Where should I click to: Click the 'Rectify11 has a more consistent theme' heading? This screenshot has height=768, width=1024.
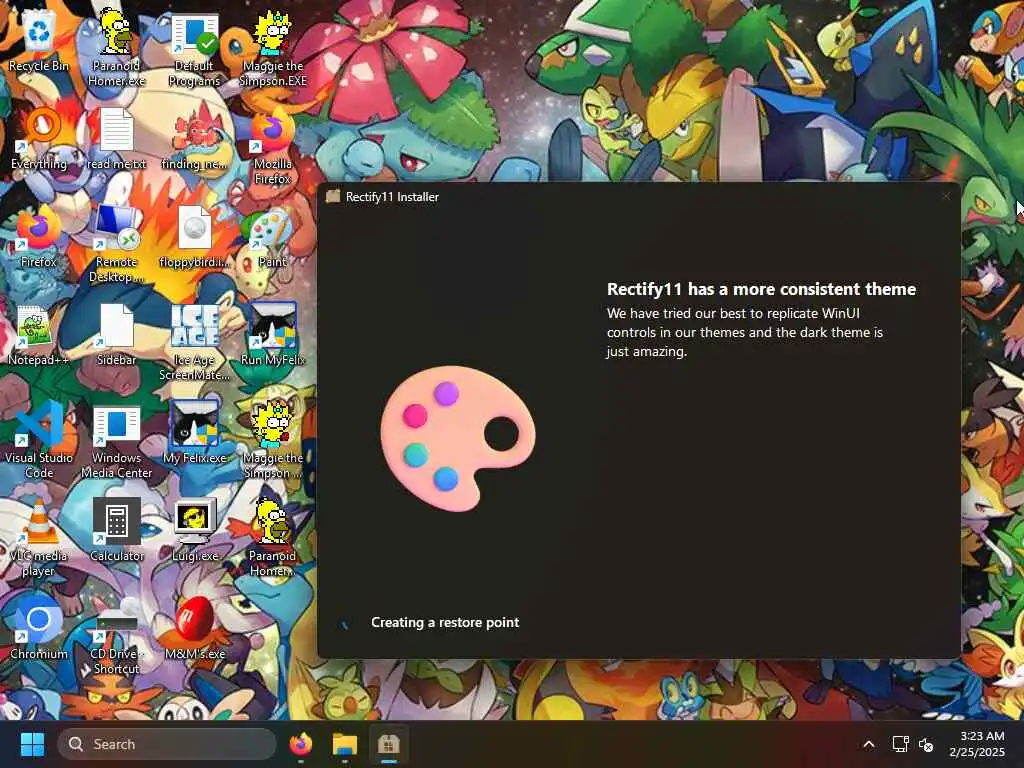point(761,289)
